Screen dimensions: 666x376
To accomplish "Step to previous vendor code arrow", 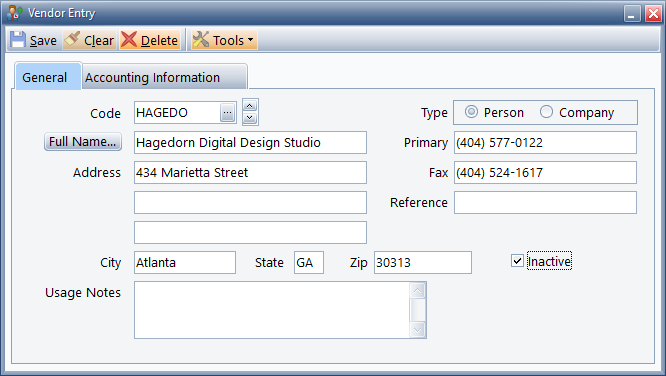I will click(250, 106).
